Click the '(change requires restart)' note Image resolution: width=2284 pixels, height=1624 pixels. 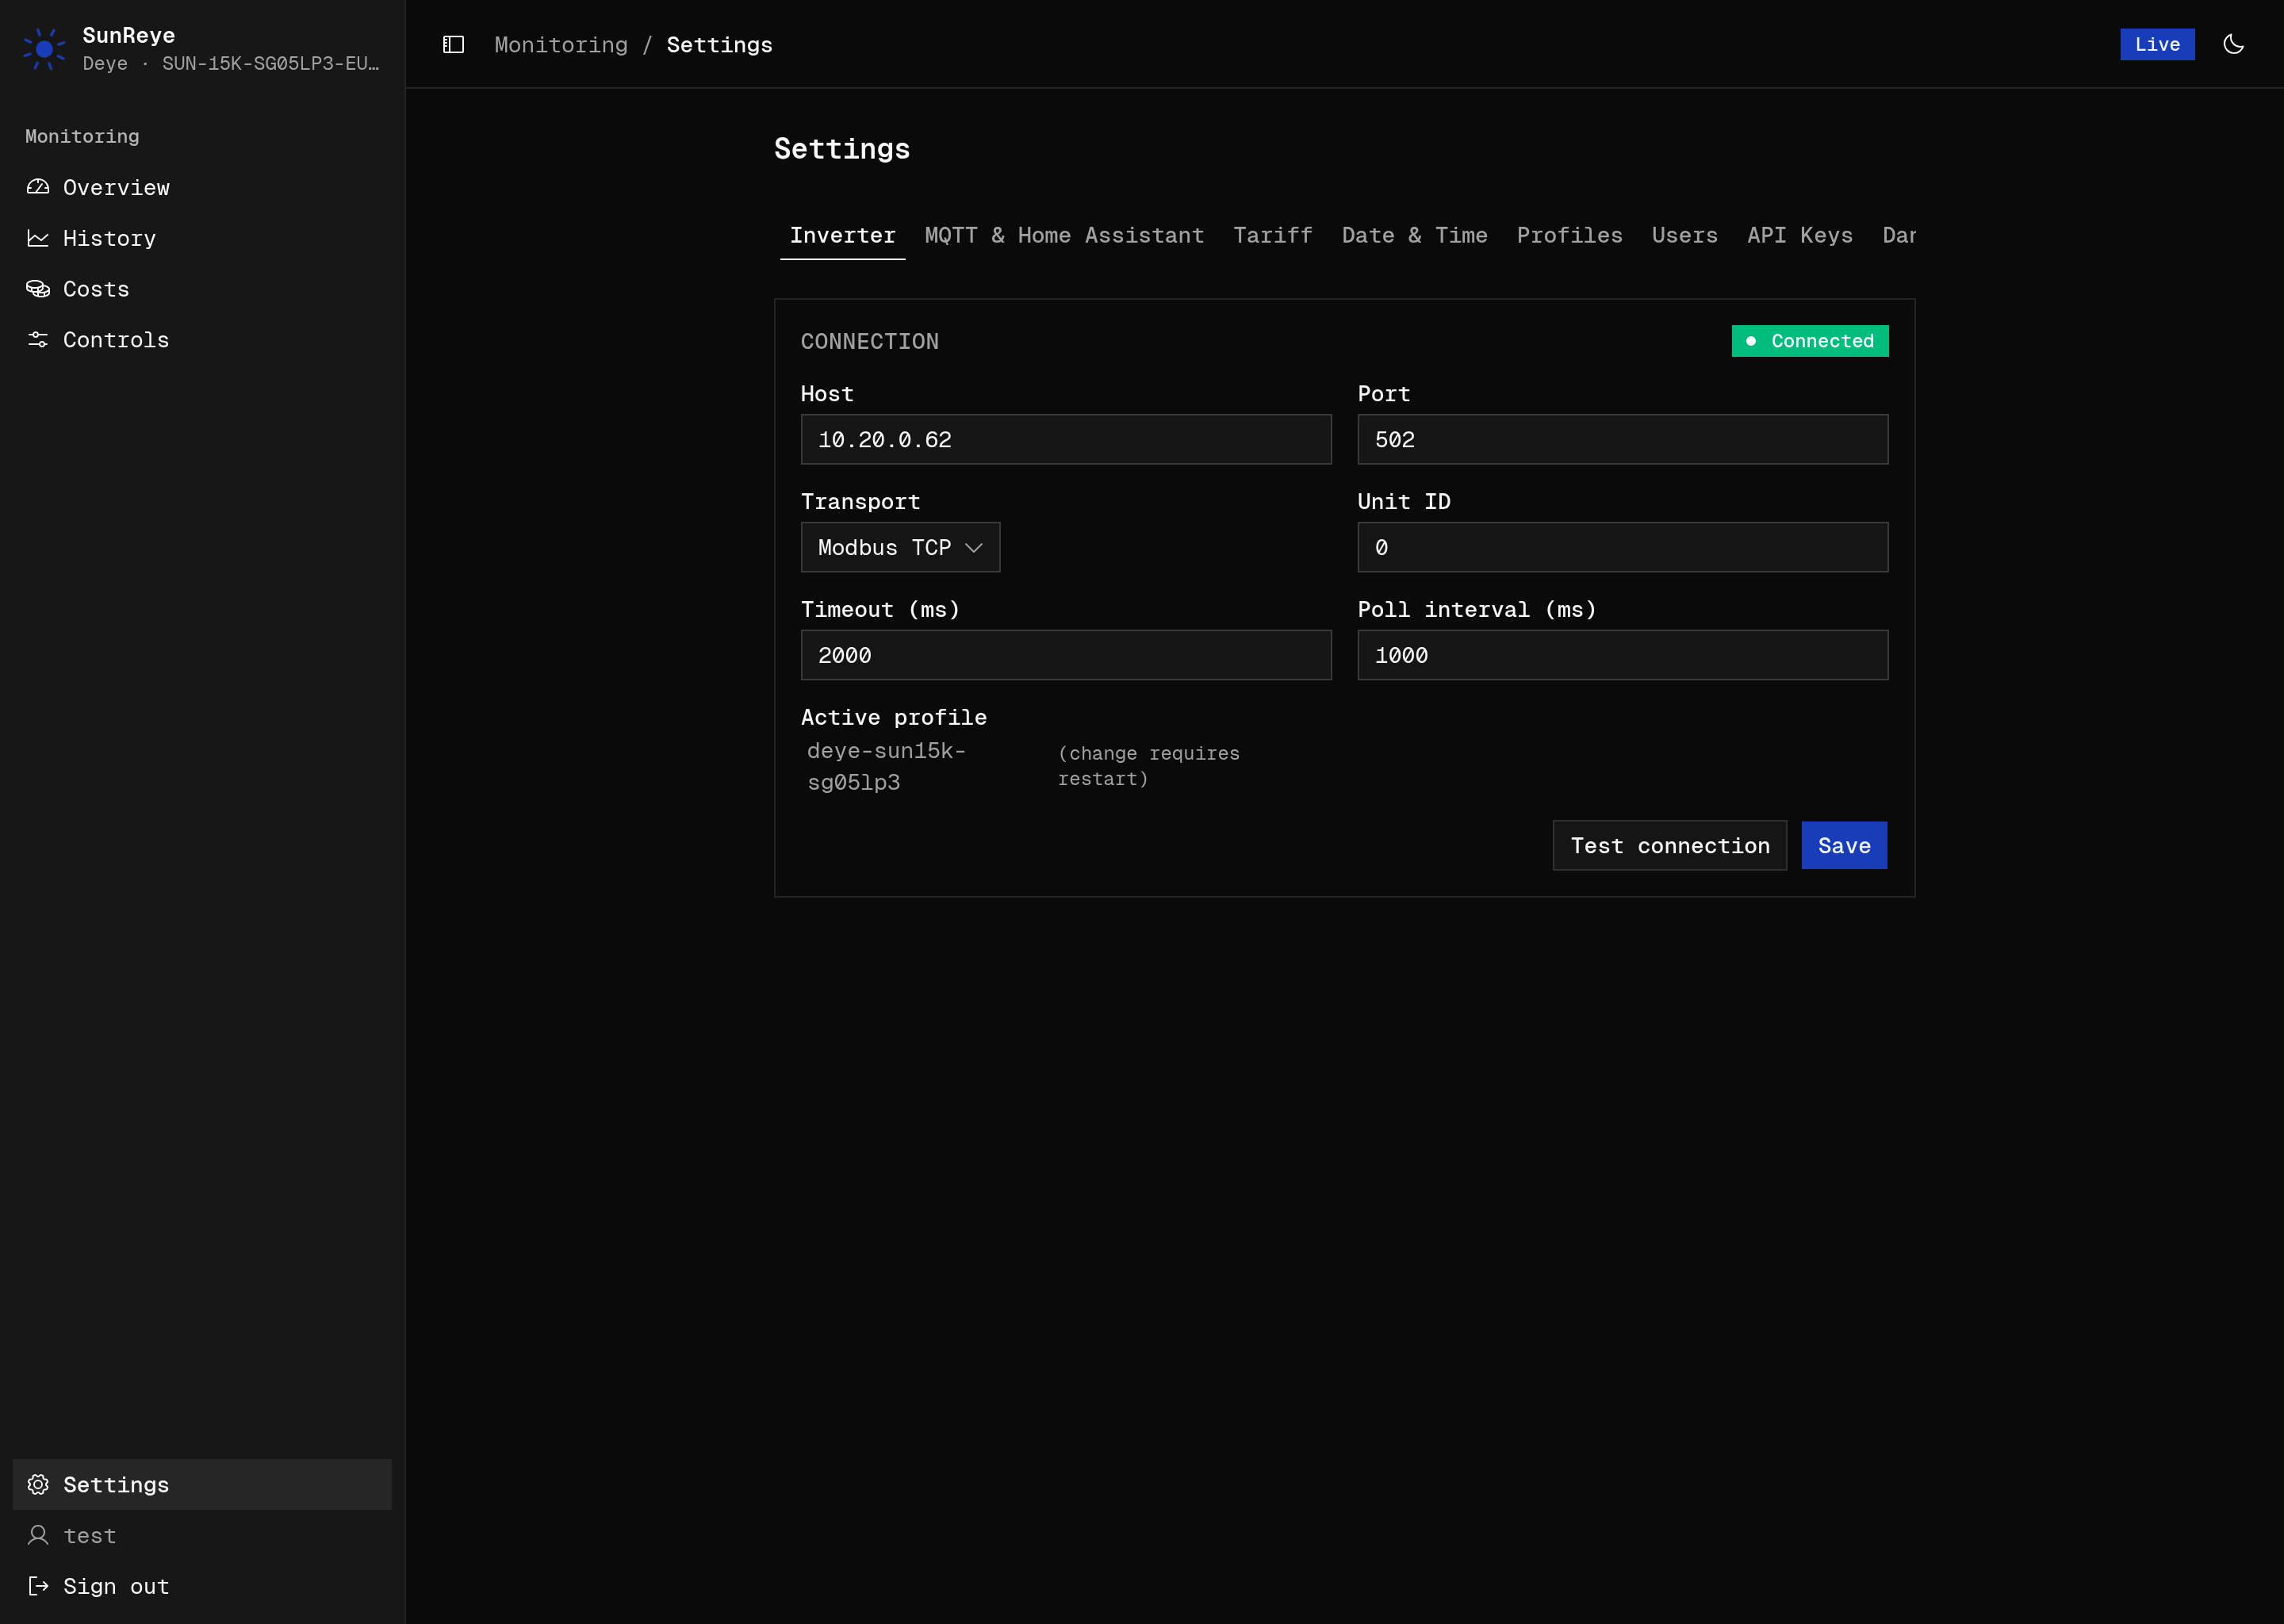pyautogui.click(x=1148, y=766)
